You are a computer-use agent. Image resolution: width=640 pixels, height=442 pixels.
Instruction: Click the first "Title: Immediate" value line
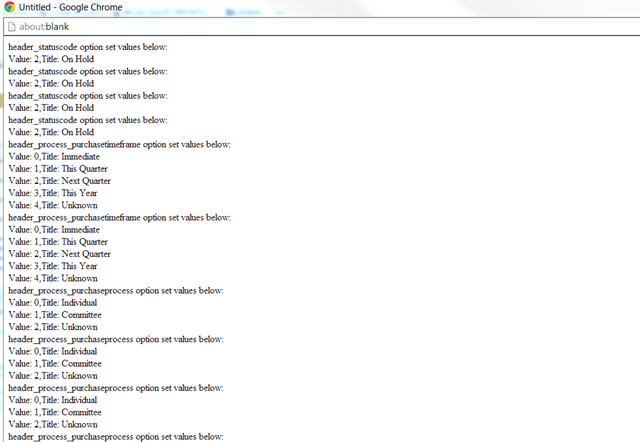coord(54,157)
